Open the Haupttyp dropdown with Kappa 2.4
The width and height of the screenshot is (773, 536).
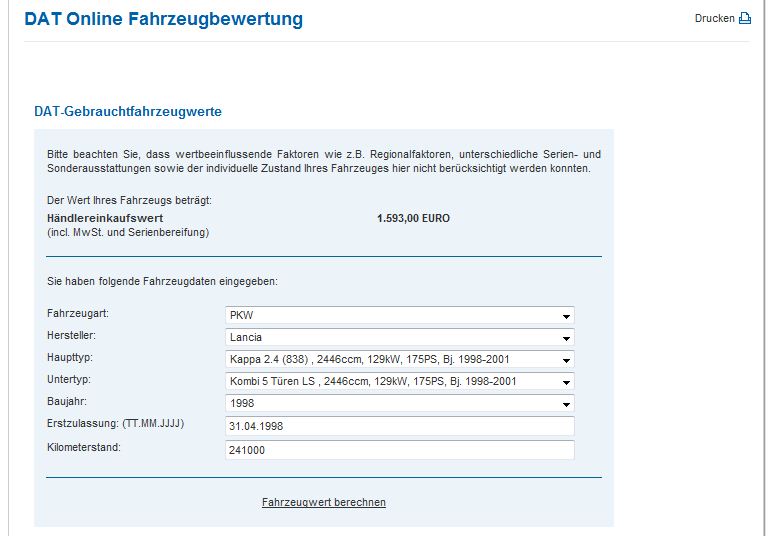400,360
